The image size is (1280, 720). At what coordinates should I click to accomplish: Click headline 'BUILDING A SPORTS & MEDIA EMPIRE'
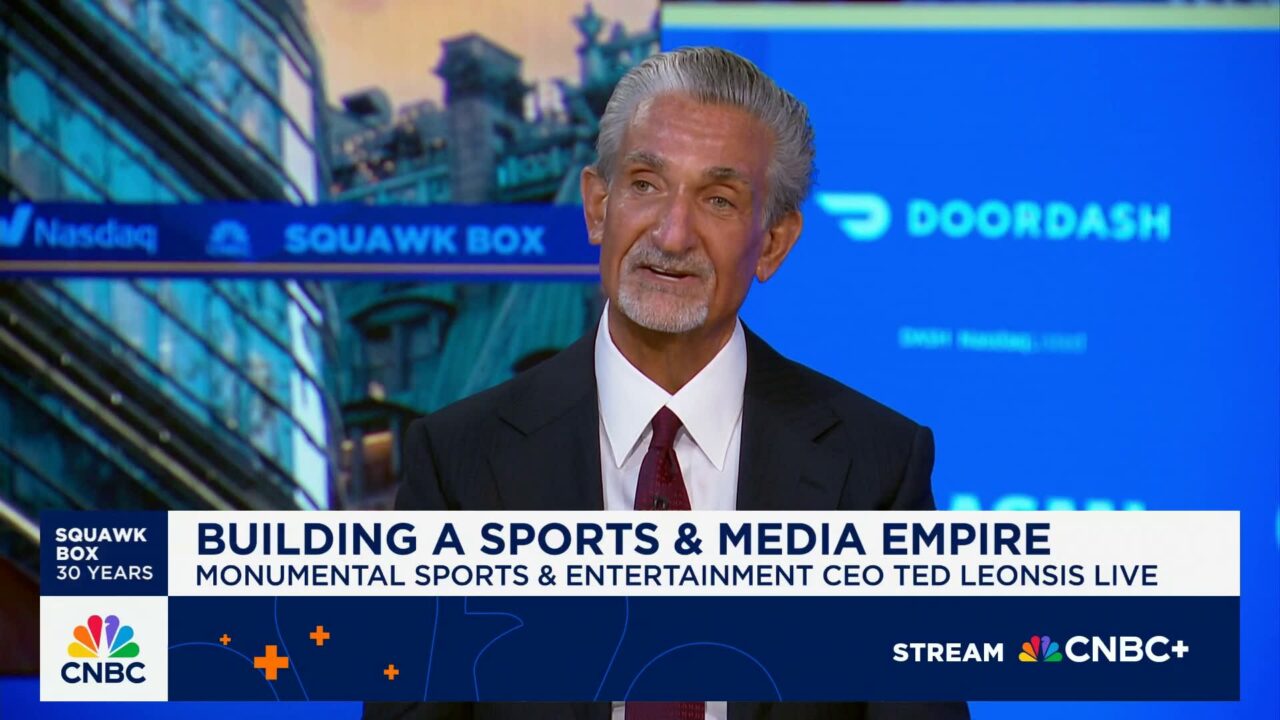623,539
